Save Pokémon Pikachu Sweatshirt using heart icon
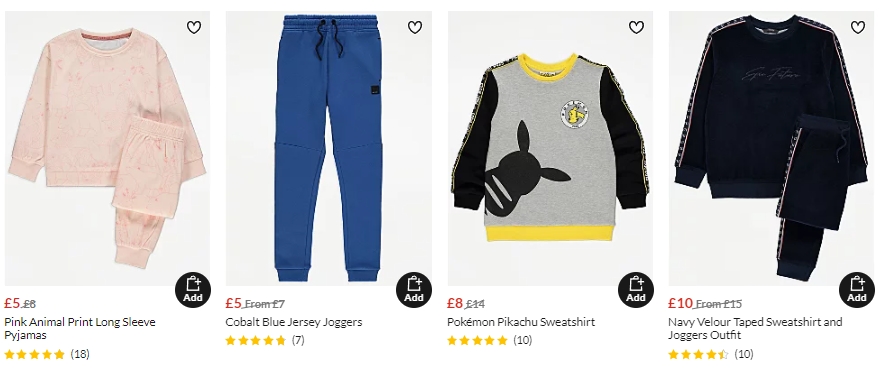The width and height of the screenshot is (893, 368). 636,27
